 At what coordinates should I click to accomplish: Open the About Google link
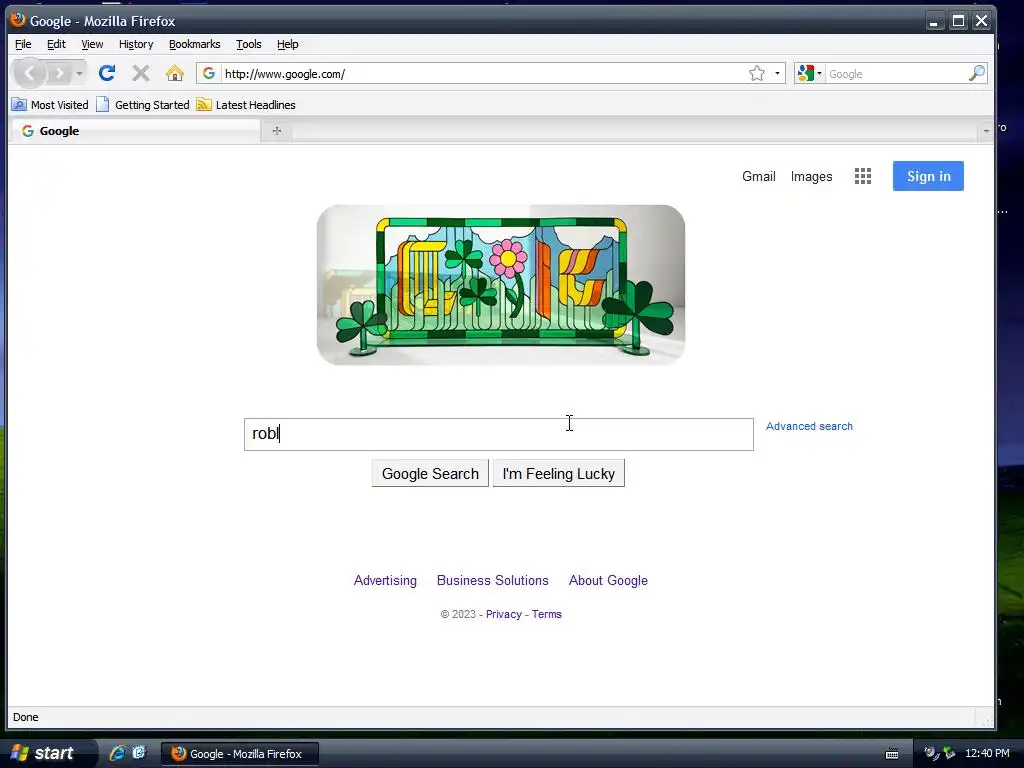point(608,580)
